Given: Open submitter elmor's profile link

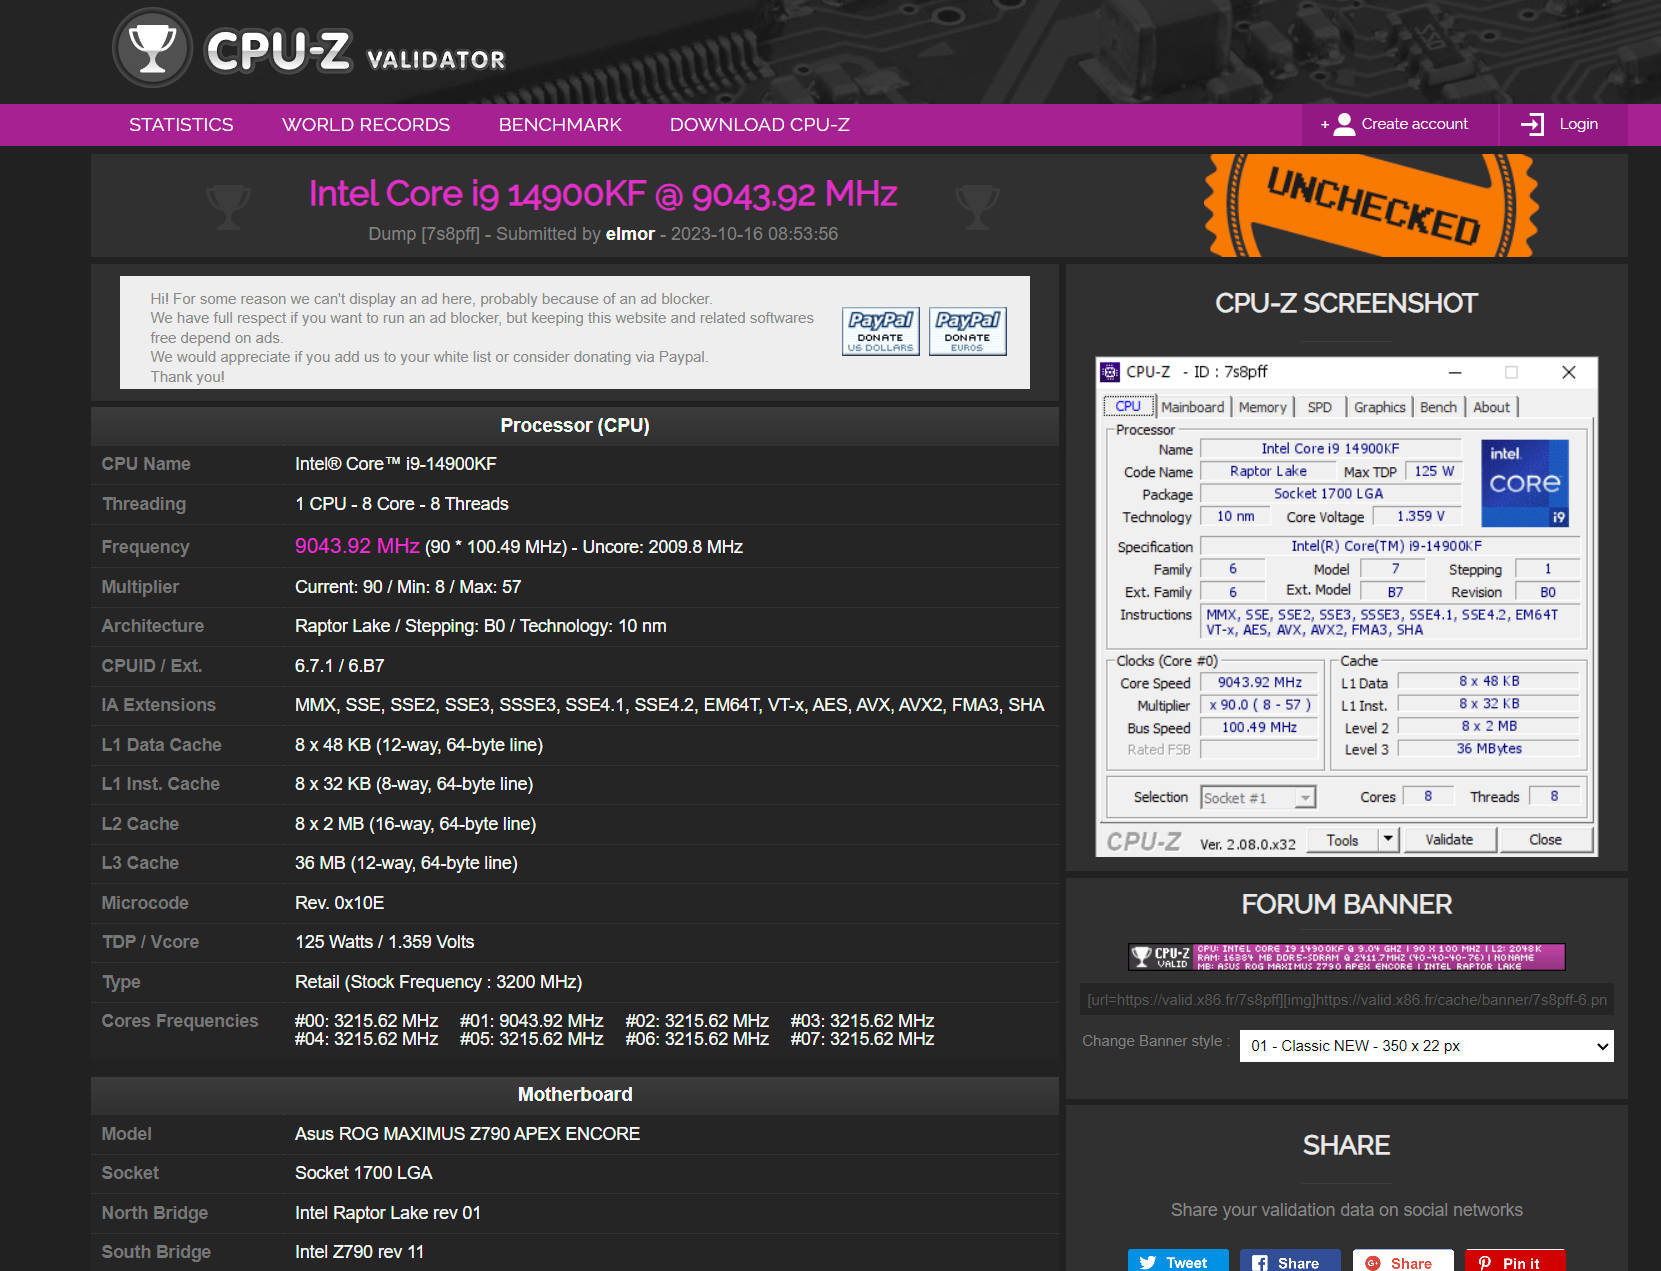Looking at the screenshot, I should click(630, 234).
